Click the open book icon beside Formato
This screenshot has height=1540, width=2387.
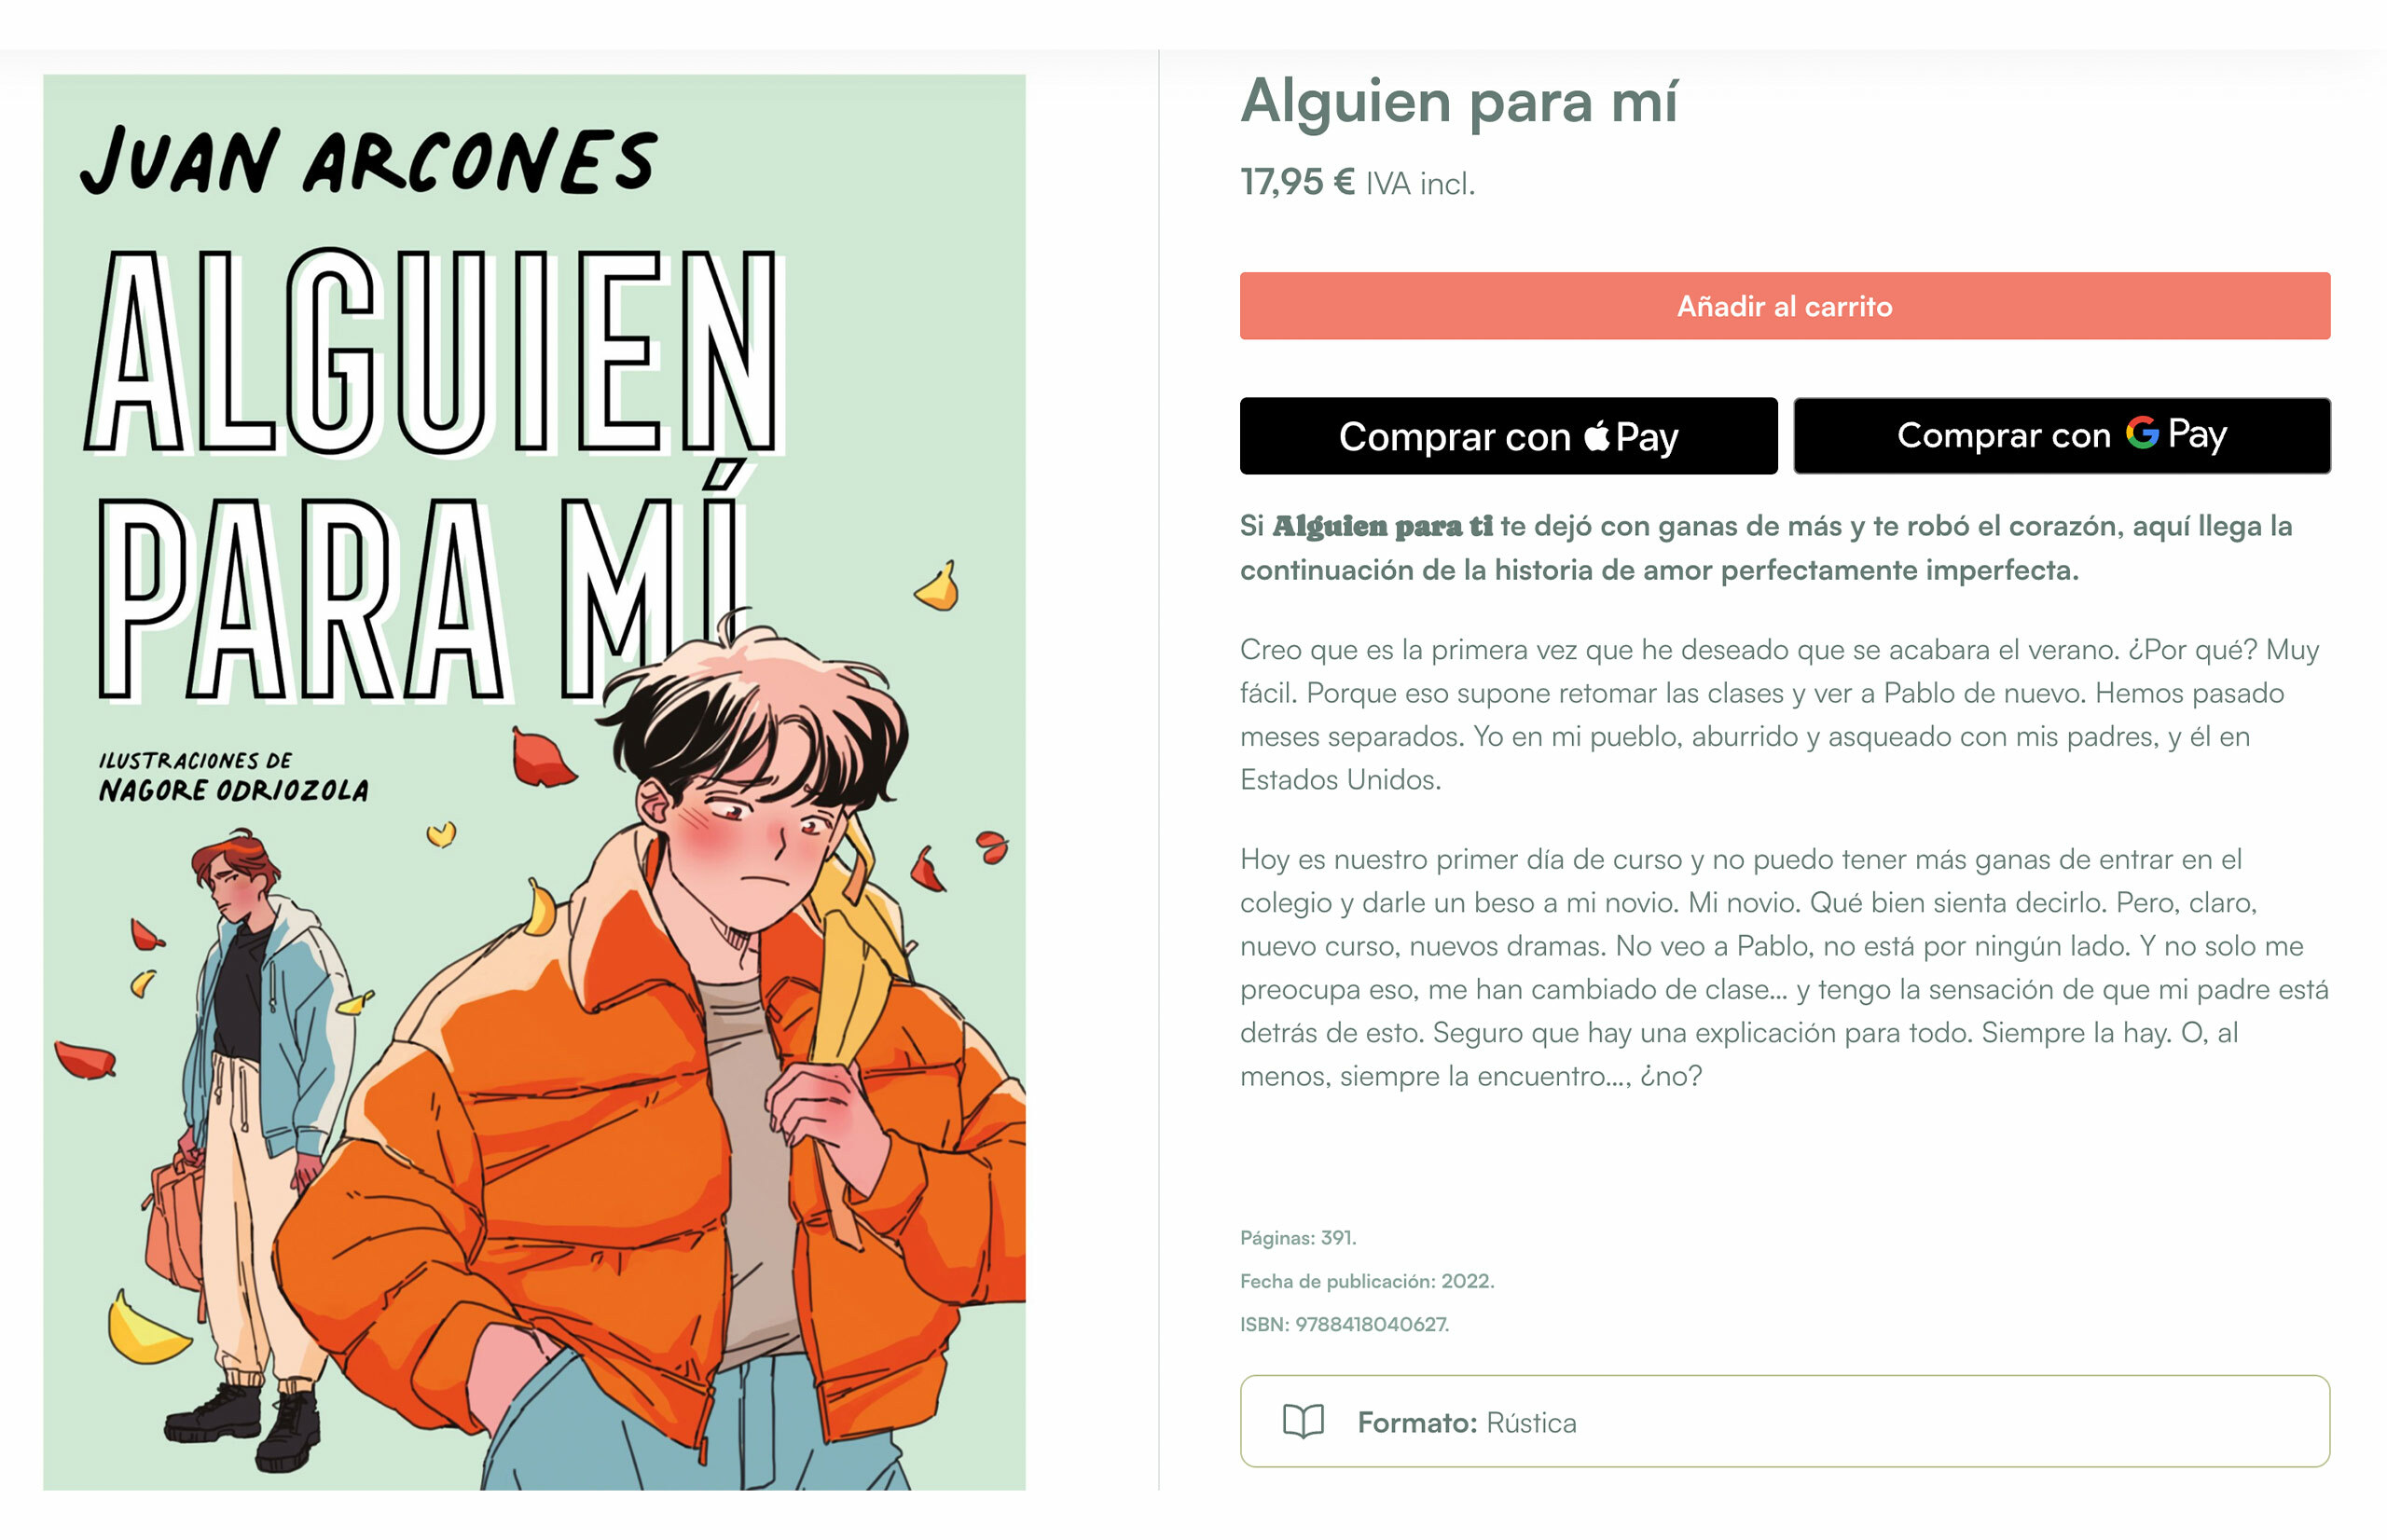pyautogui.click(x=1303, y=1421)
